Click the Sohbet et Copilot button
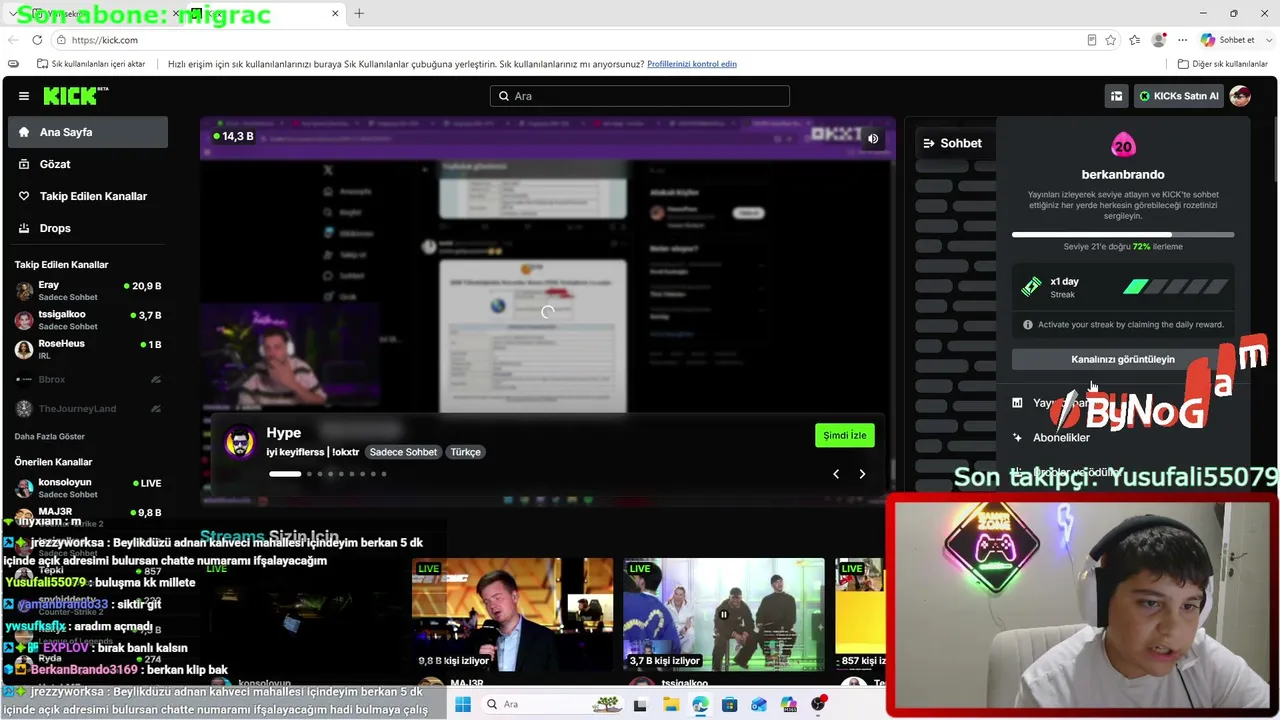 click(x=1228, y=40)
